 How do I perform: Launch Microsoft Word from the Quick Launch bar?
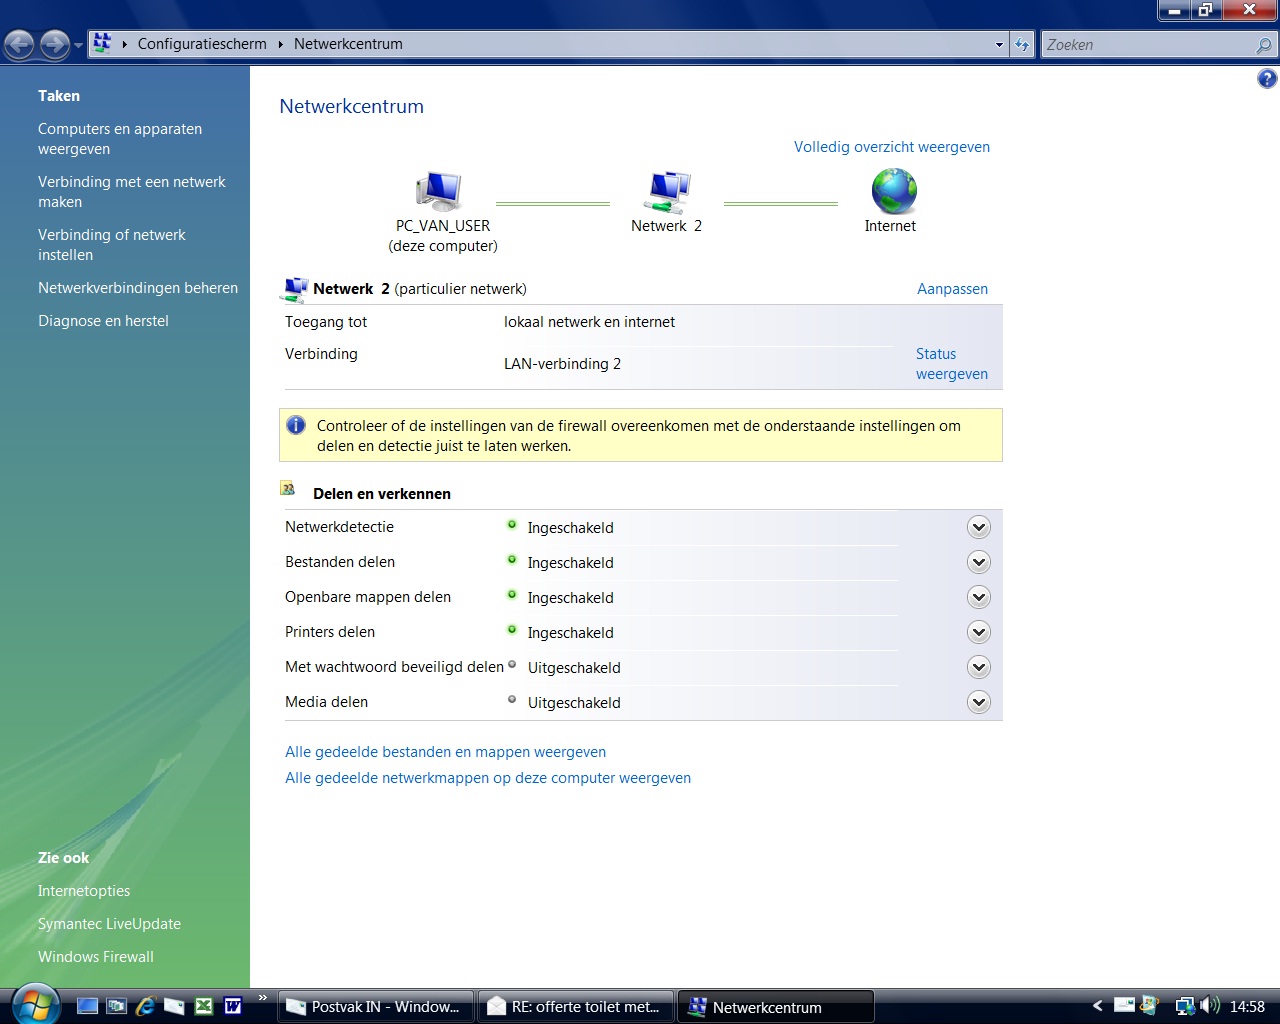(x=232, y=1006)
